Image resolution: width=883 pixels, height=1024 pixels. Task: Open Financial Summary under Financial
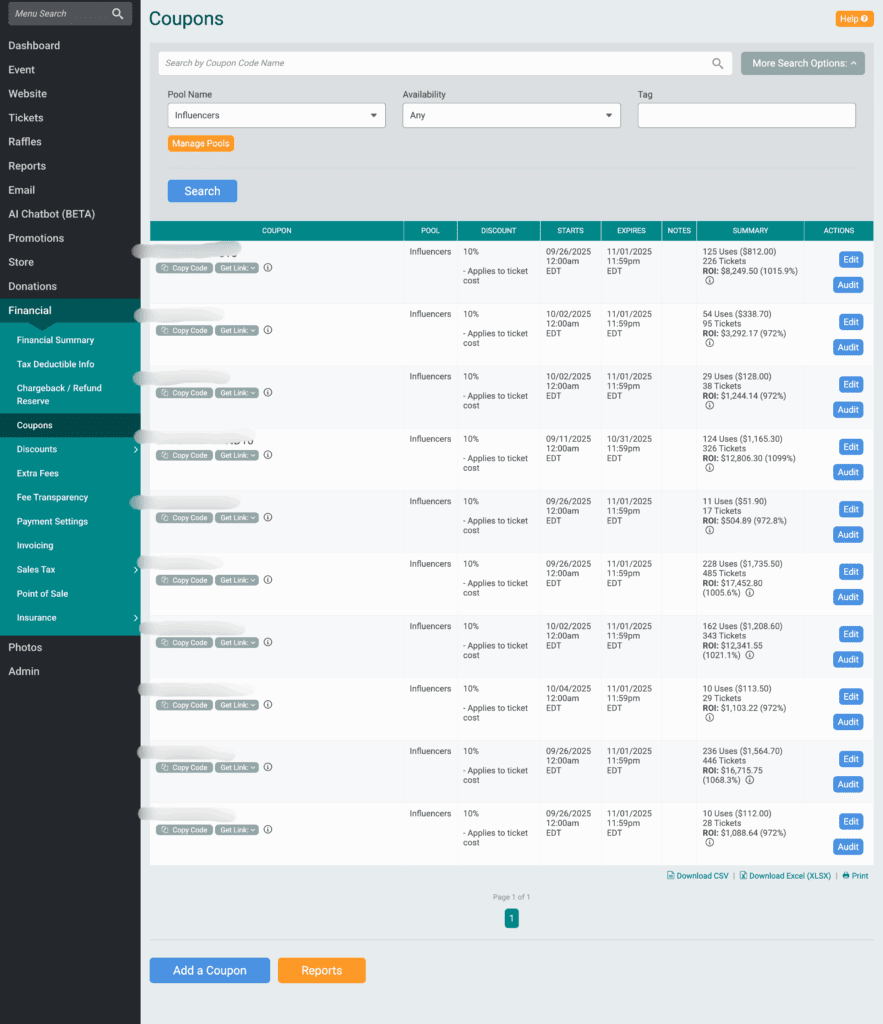click(57, 340)
